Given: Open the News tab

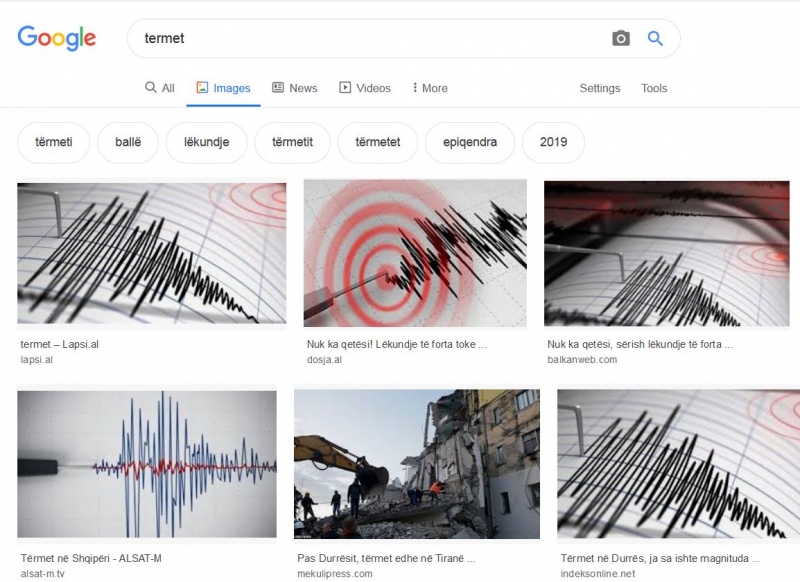Looking at the screenshot, I should coord(294,88).
